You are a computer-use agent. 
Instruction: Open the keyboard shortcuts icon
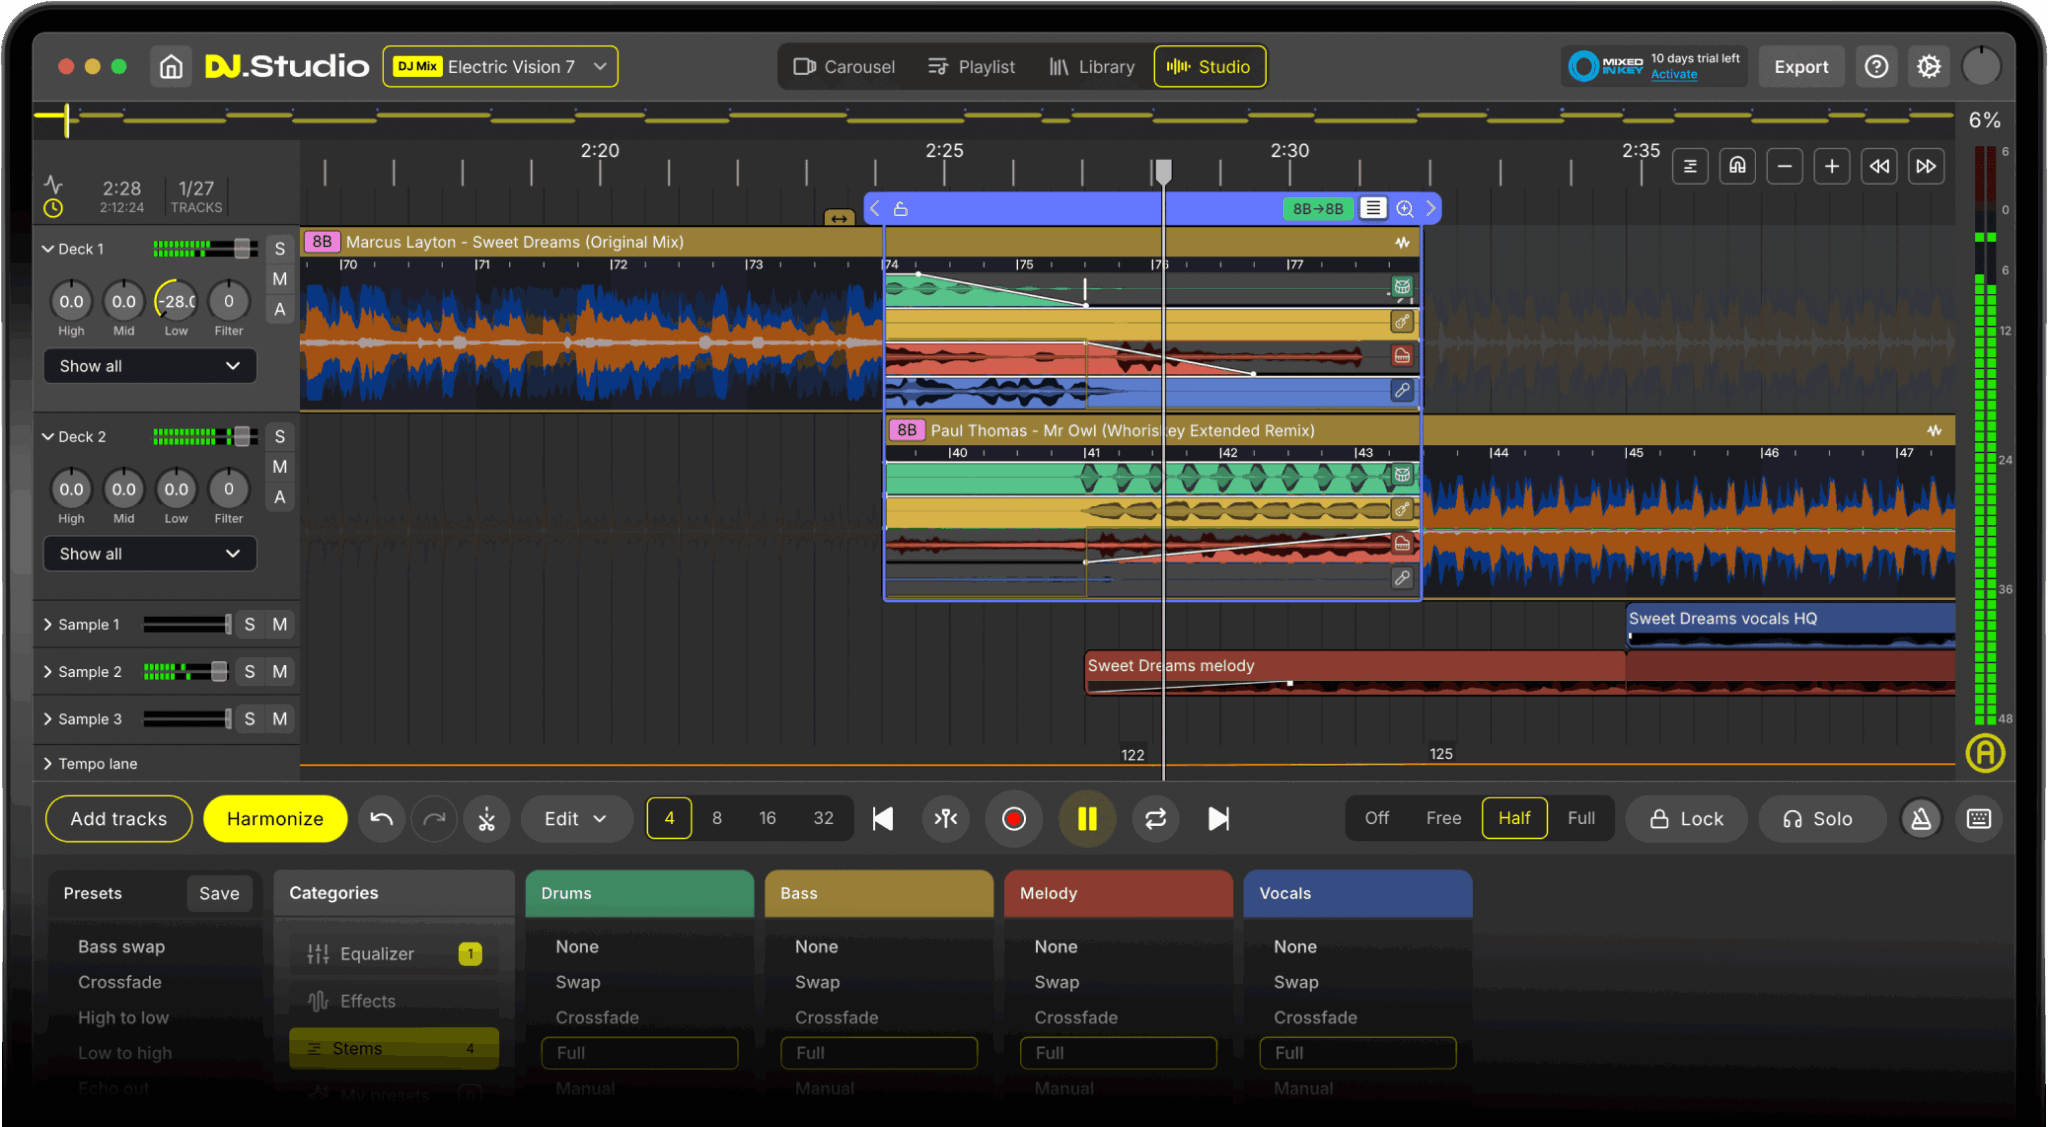1978,819
